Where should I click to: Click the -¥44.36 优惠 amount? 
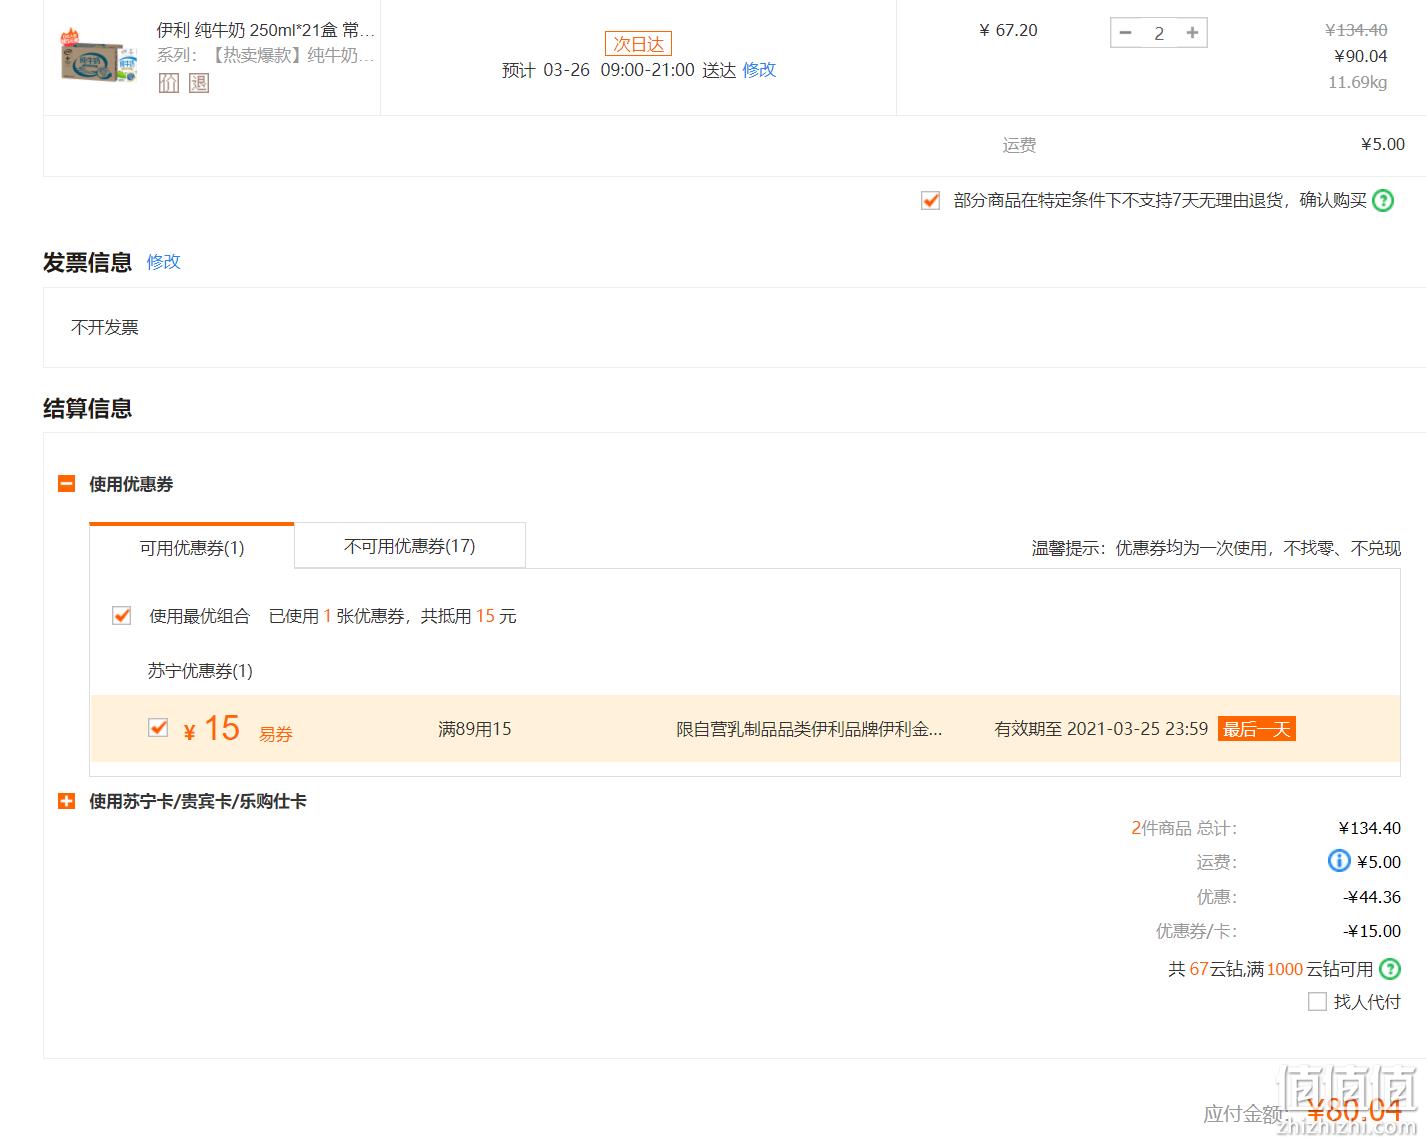(x=1372, y=897)
